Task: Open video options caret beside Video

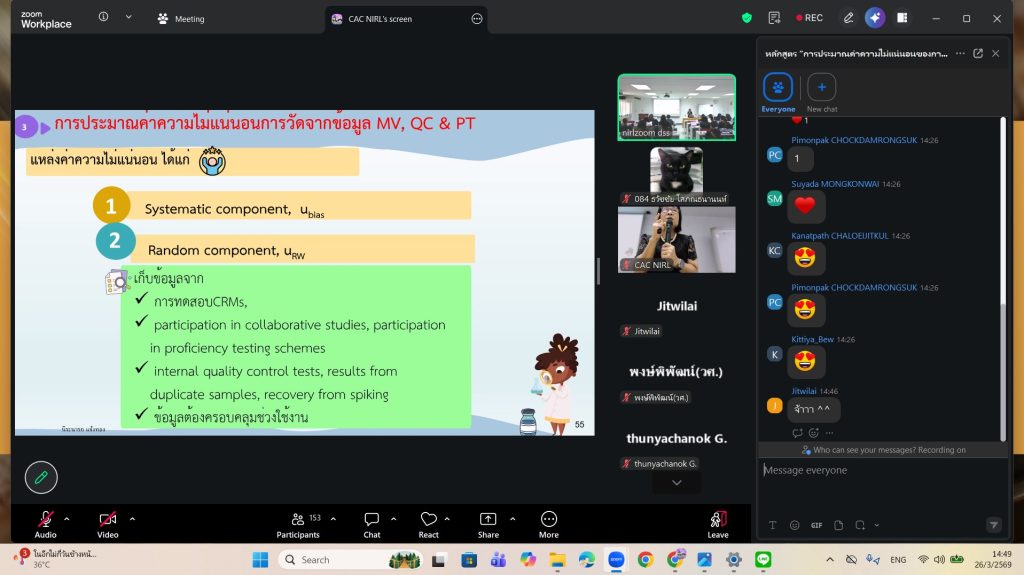Action: click(132, 519)
